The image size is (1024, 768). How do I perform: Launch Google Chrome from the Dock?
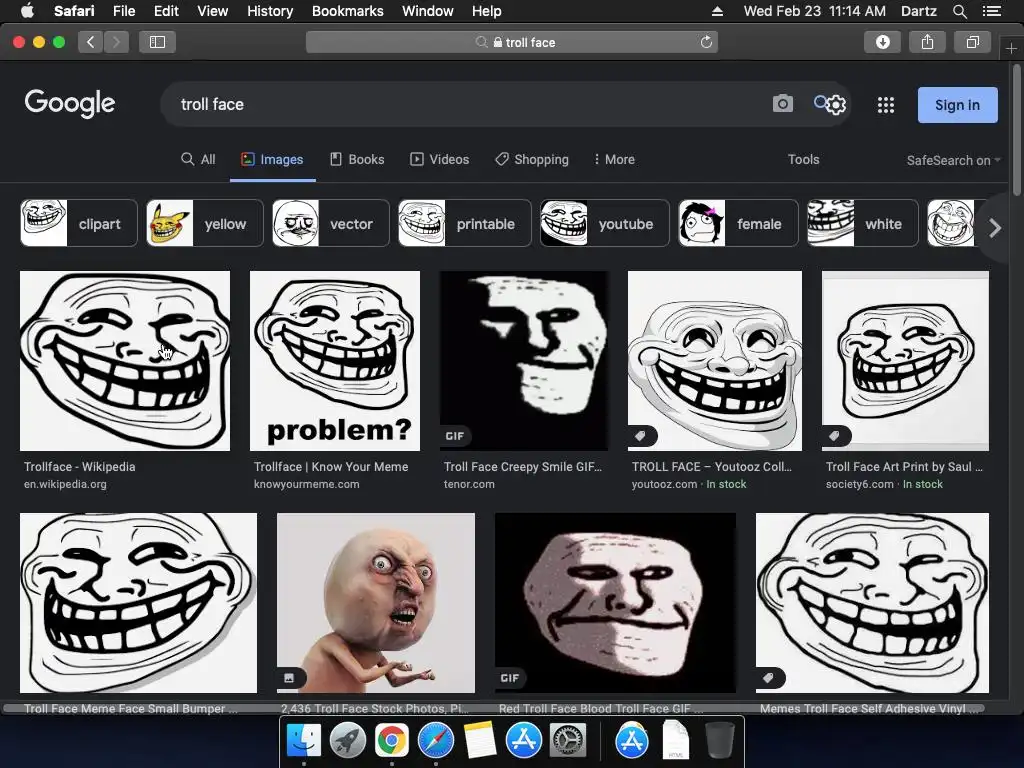click(391, 740)
